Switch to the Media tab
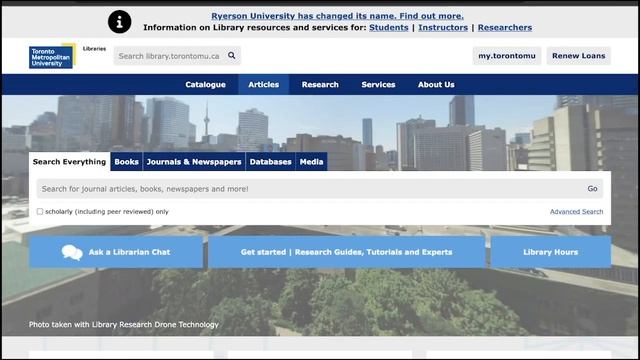Viewport: 640px width, 360px height. [311, 162]
